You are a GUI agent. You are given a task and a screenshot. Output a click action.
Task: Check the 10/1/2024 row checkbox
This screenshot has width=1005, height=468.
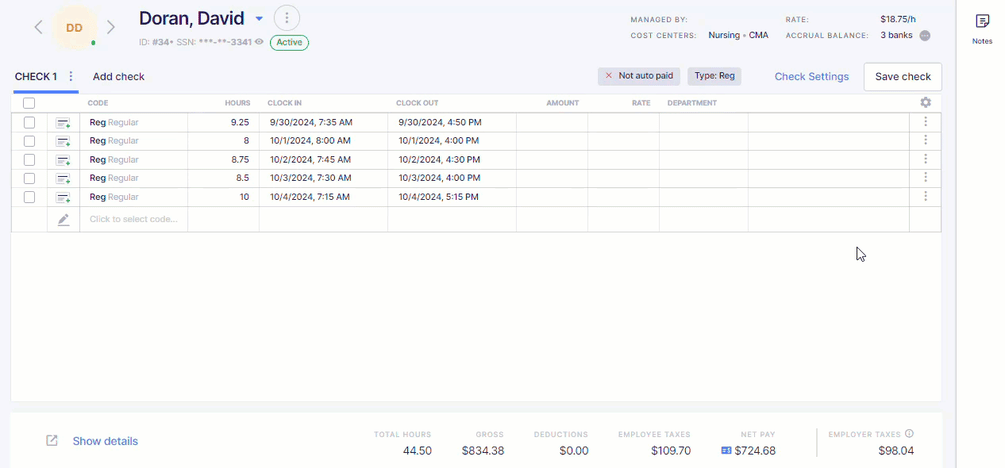(29, 141)
